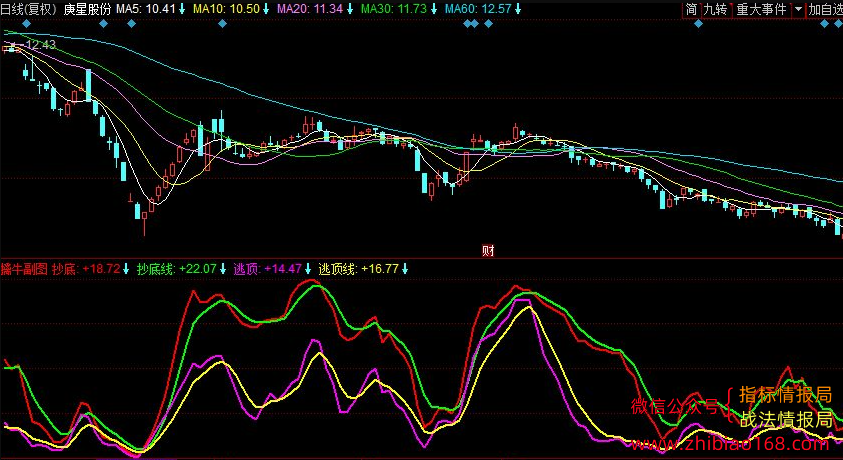Click the 财 finance marker on time axis
Image resolution: width=843 pixels, height=460 pixels.
pos(488,250)
